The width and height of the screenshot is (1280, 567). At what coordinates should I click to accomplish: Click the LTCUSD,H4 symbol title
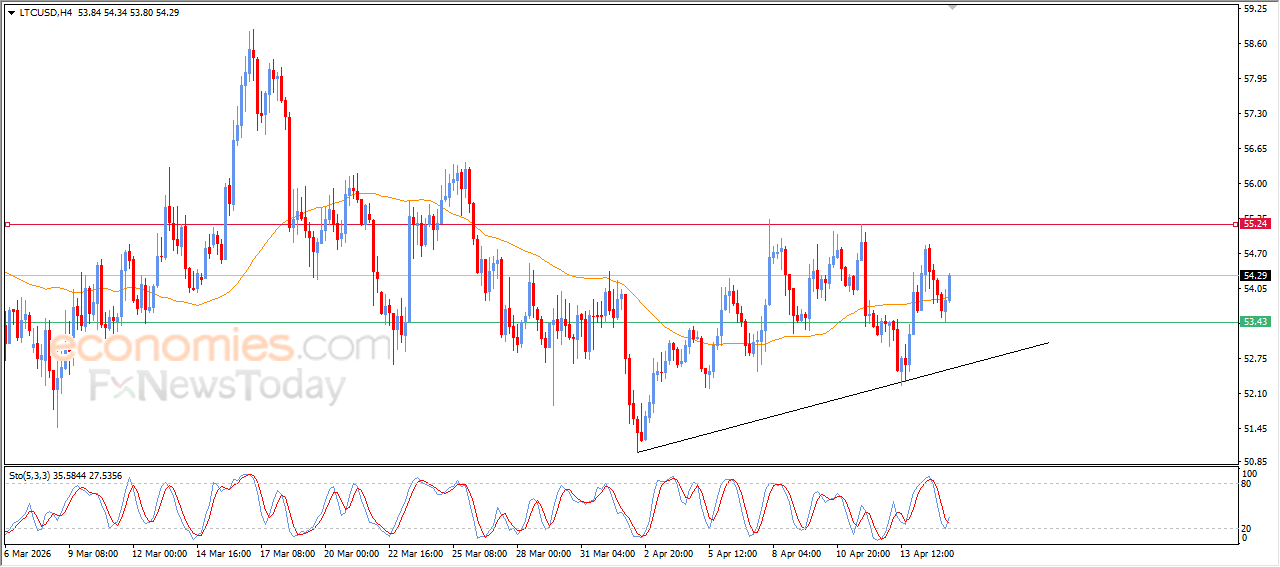[x=45, y=13]
